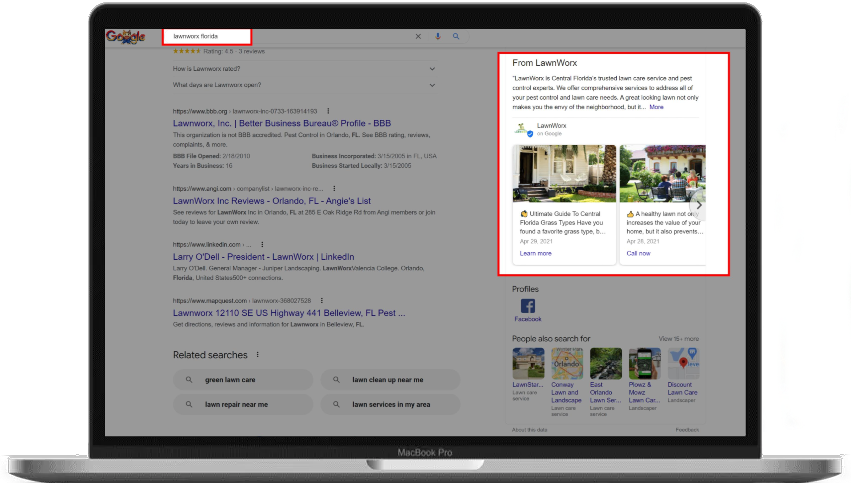Click the mapquest.com URL above the Belleview result

click(x=242, y=301)
